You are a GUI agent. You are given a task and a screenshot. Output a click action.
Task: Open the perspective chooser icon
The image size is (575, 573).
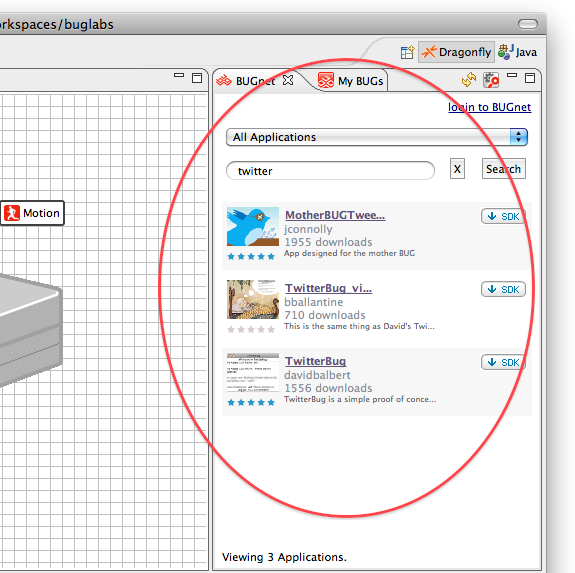coord(407,52)
